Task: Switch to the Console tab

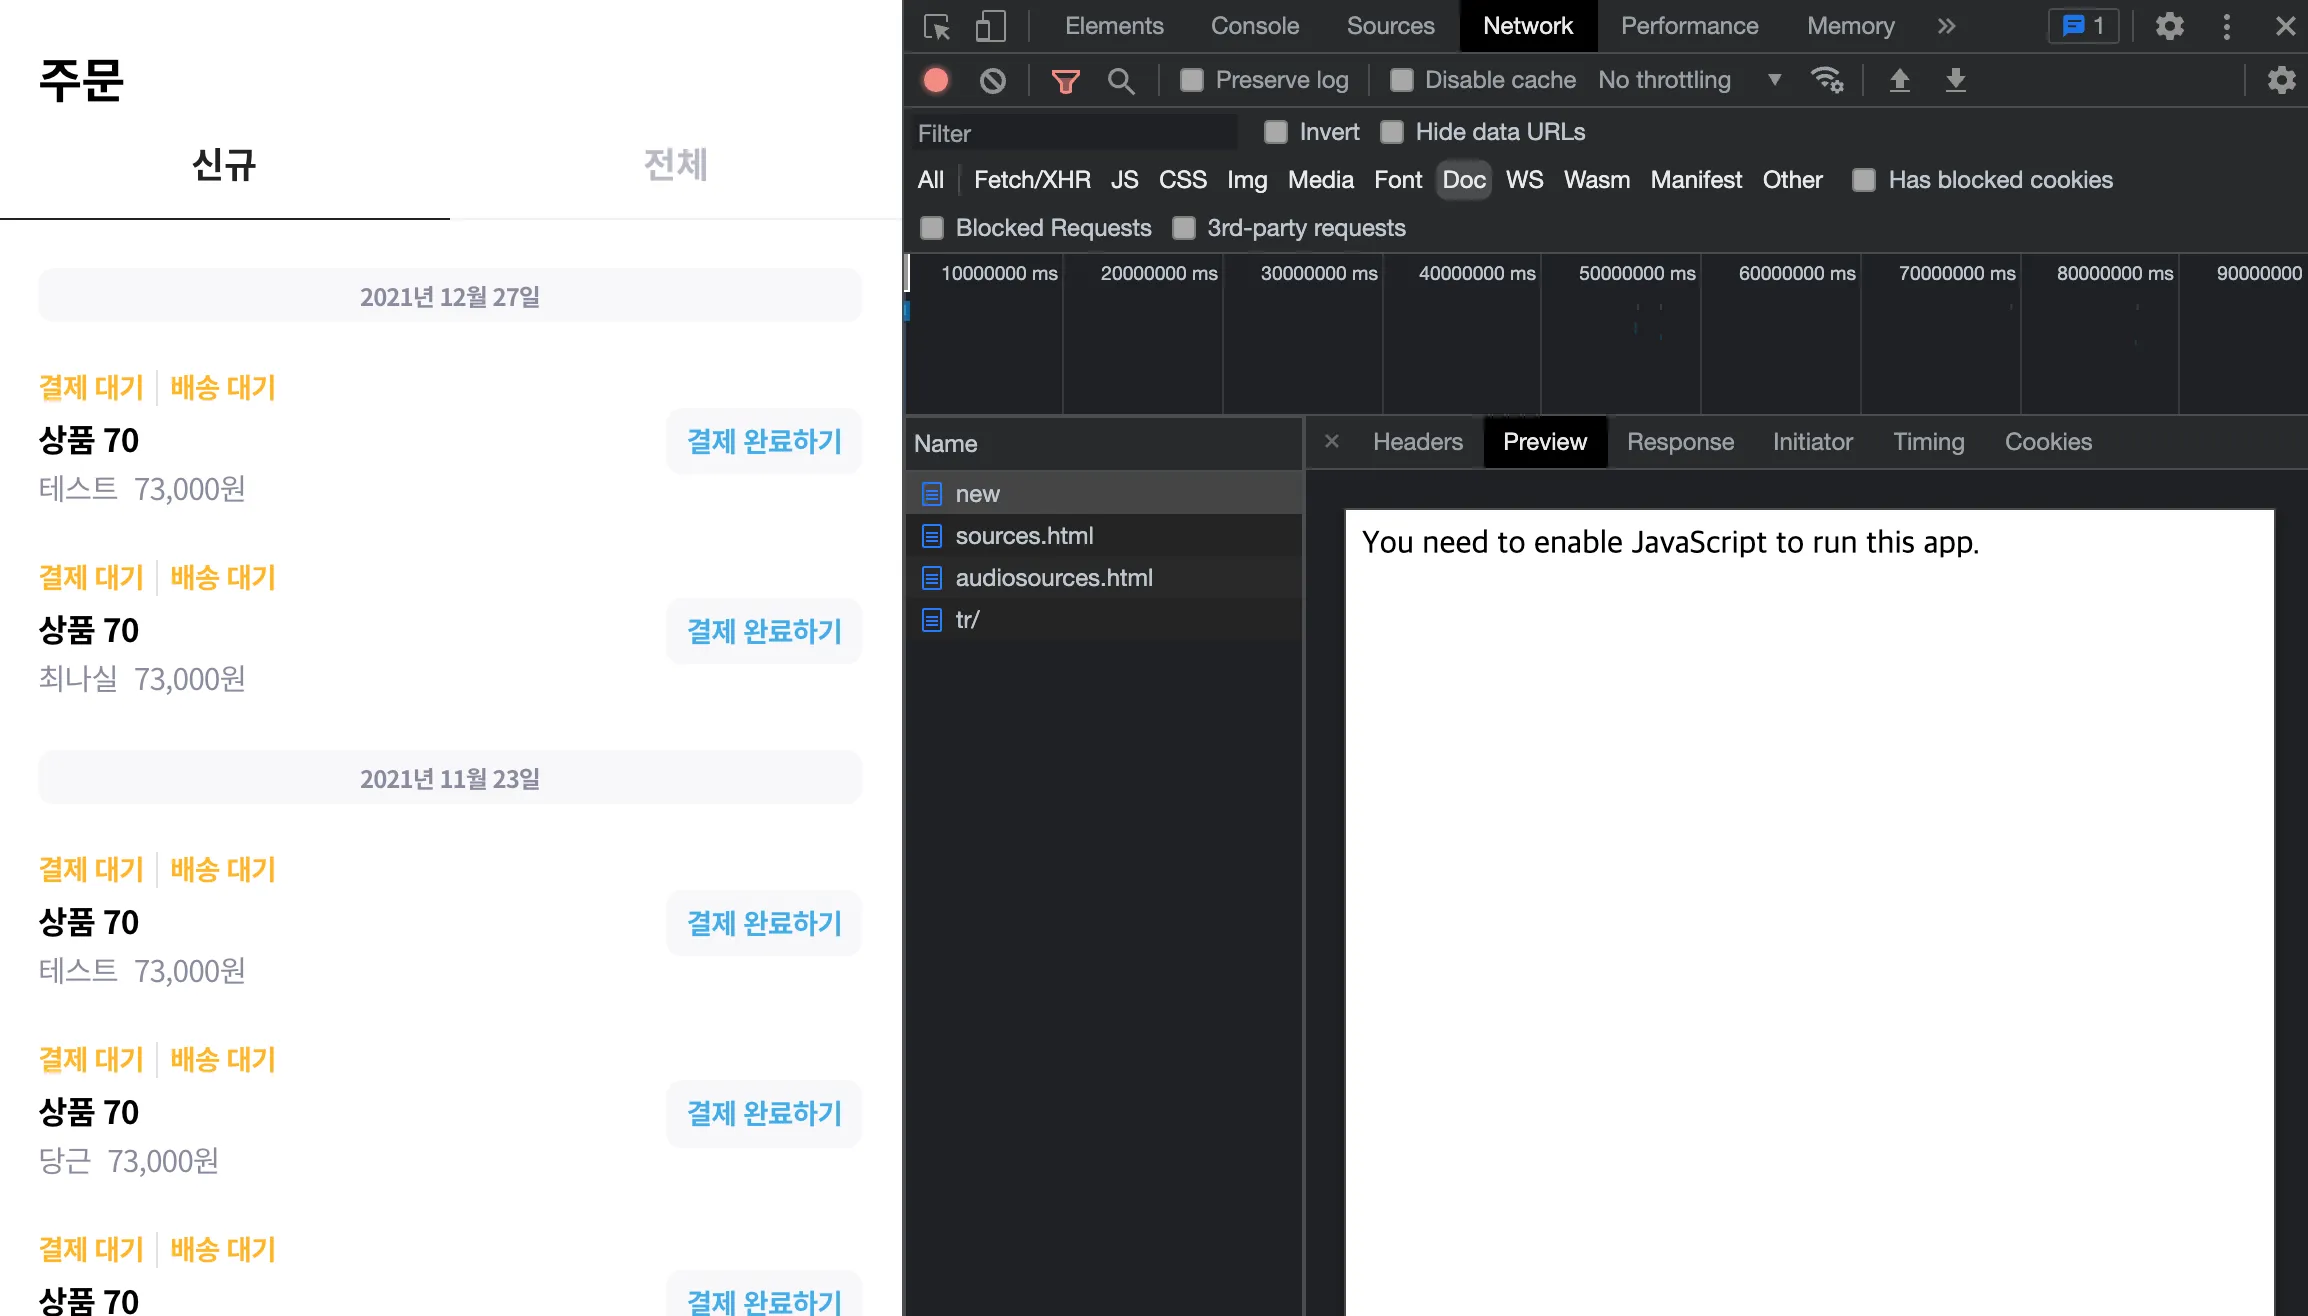Action: click(1254, 27)
